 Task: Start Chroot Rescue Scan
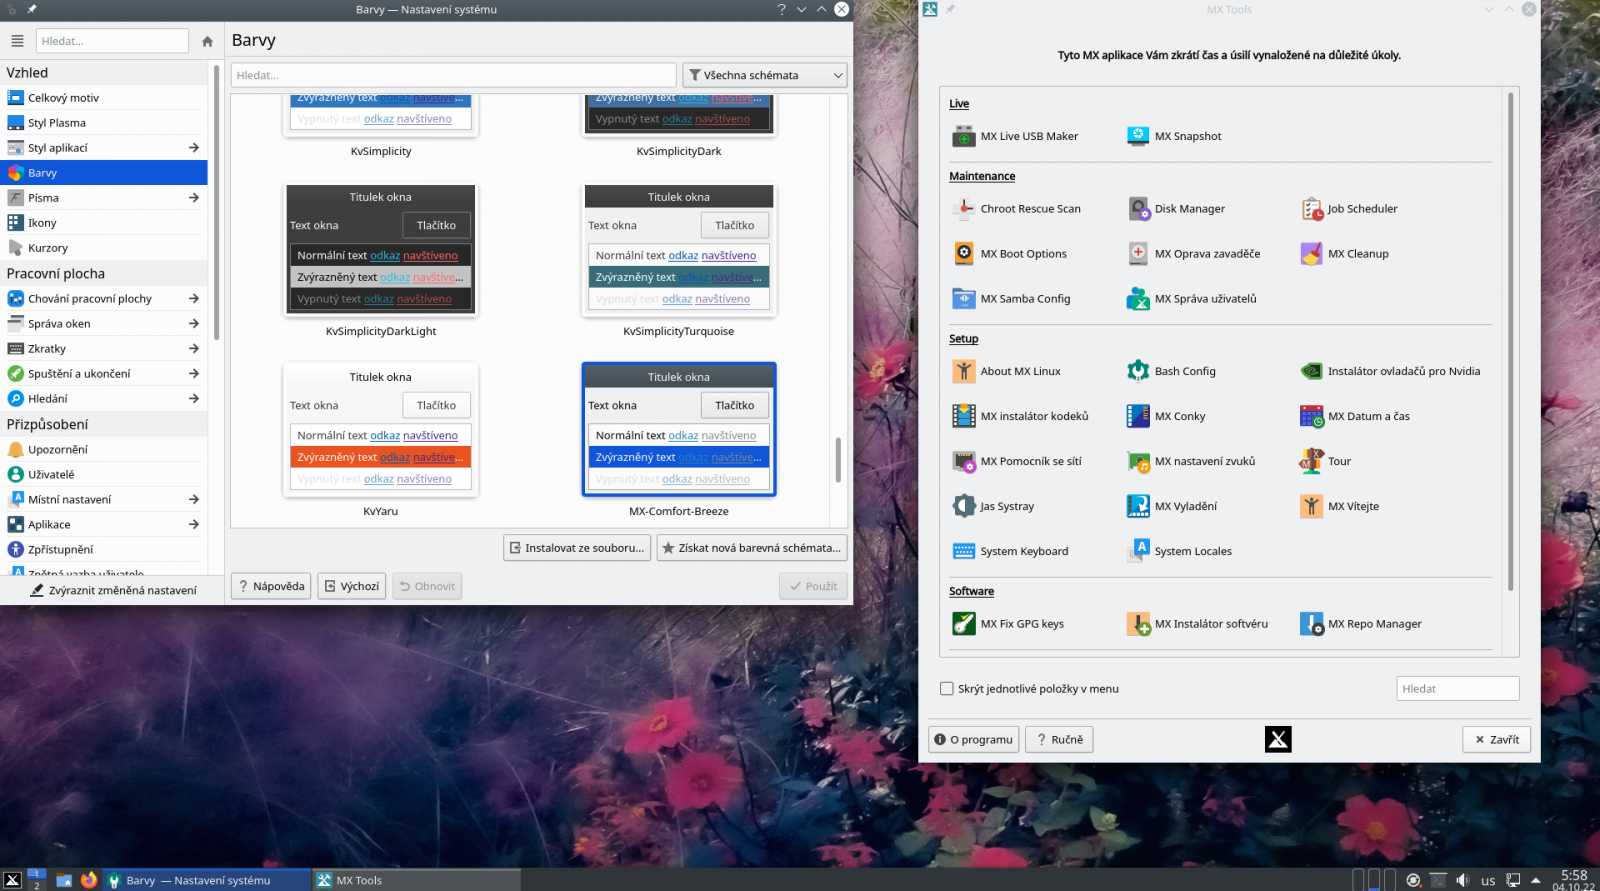[x=1017, y=209]
